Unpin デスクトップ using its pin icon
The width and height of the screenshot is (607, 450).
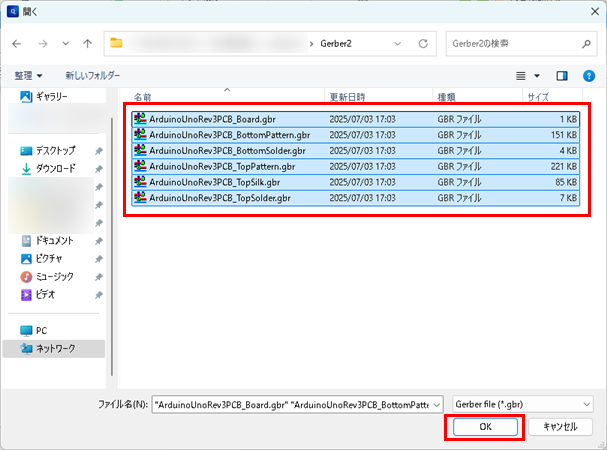[x=99, y=151]
